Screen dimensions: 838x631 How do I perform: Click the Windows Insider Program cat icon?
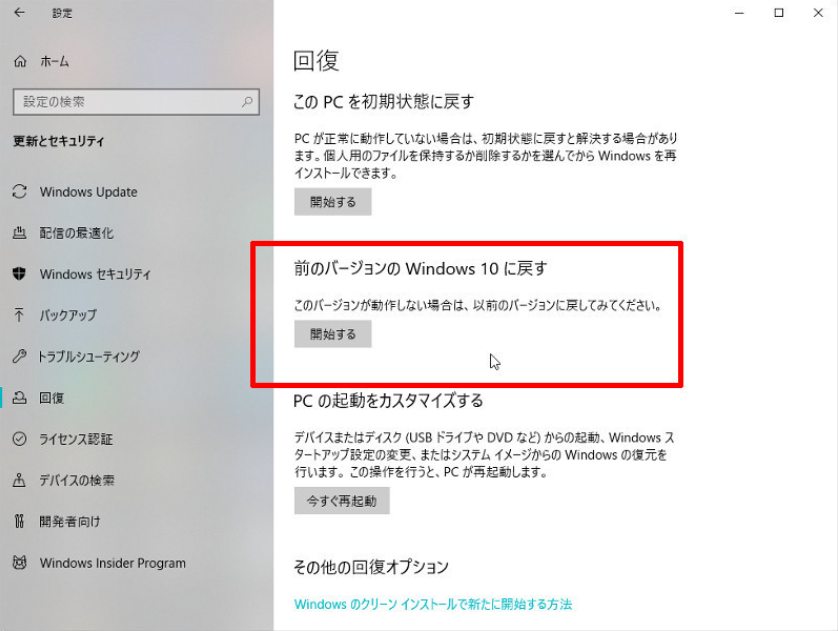tap(20, 563)
